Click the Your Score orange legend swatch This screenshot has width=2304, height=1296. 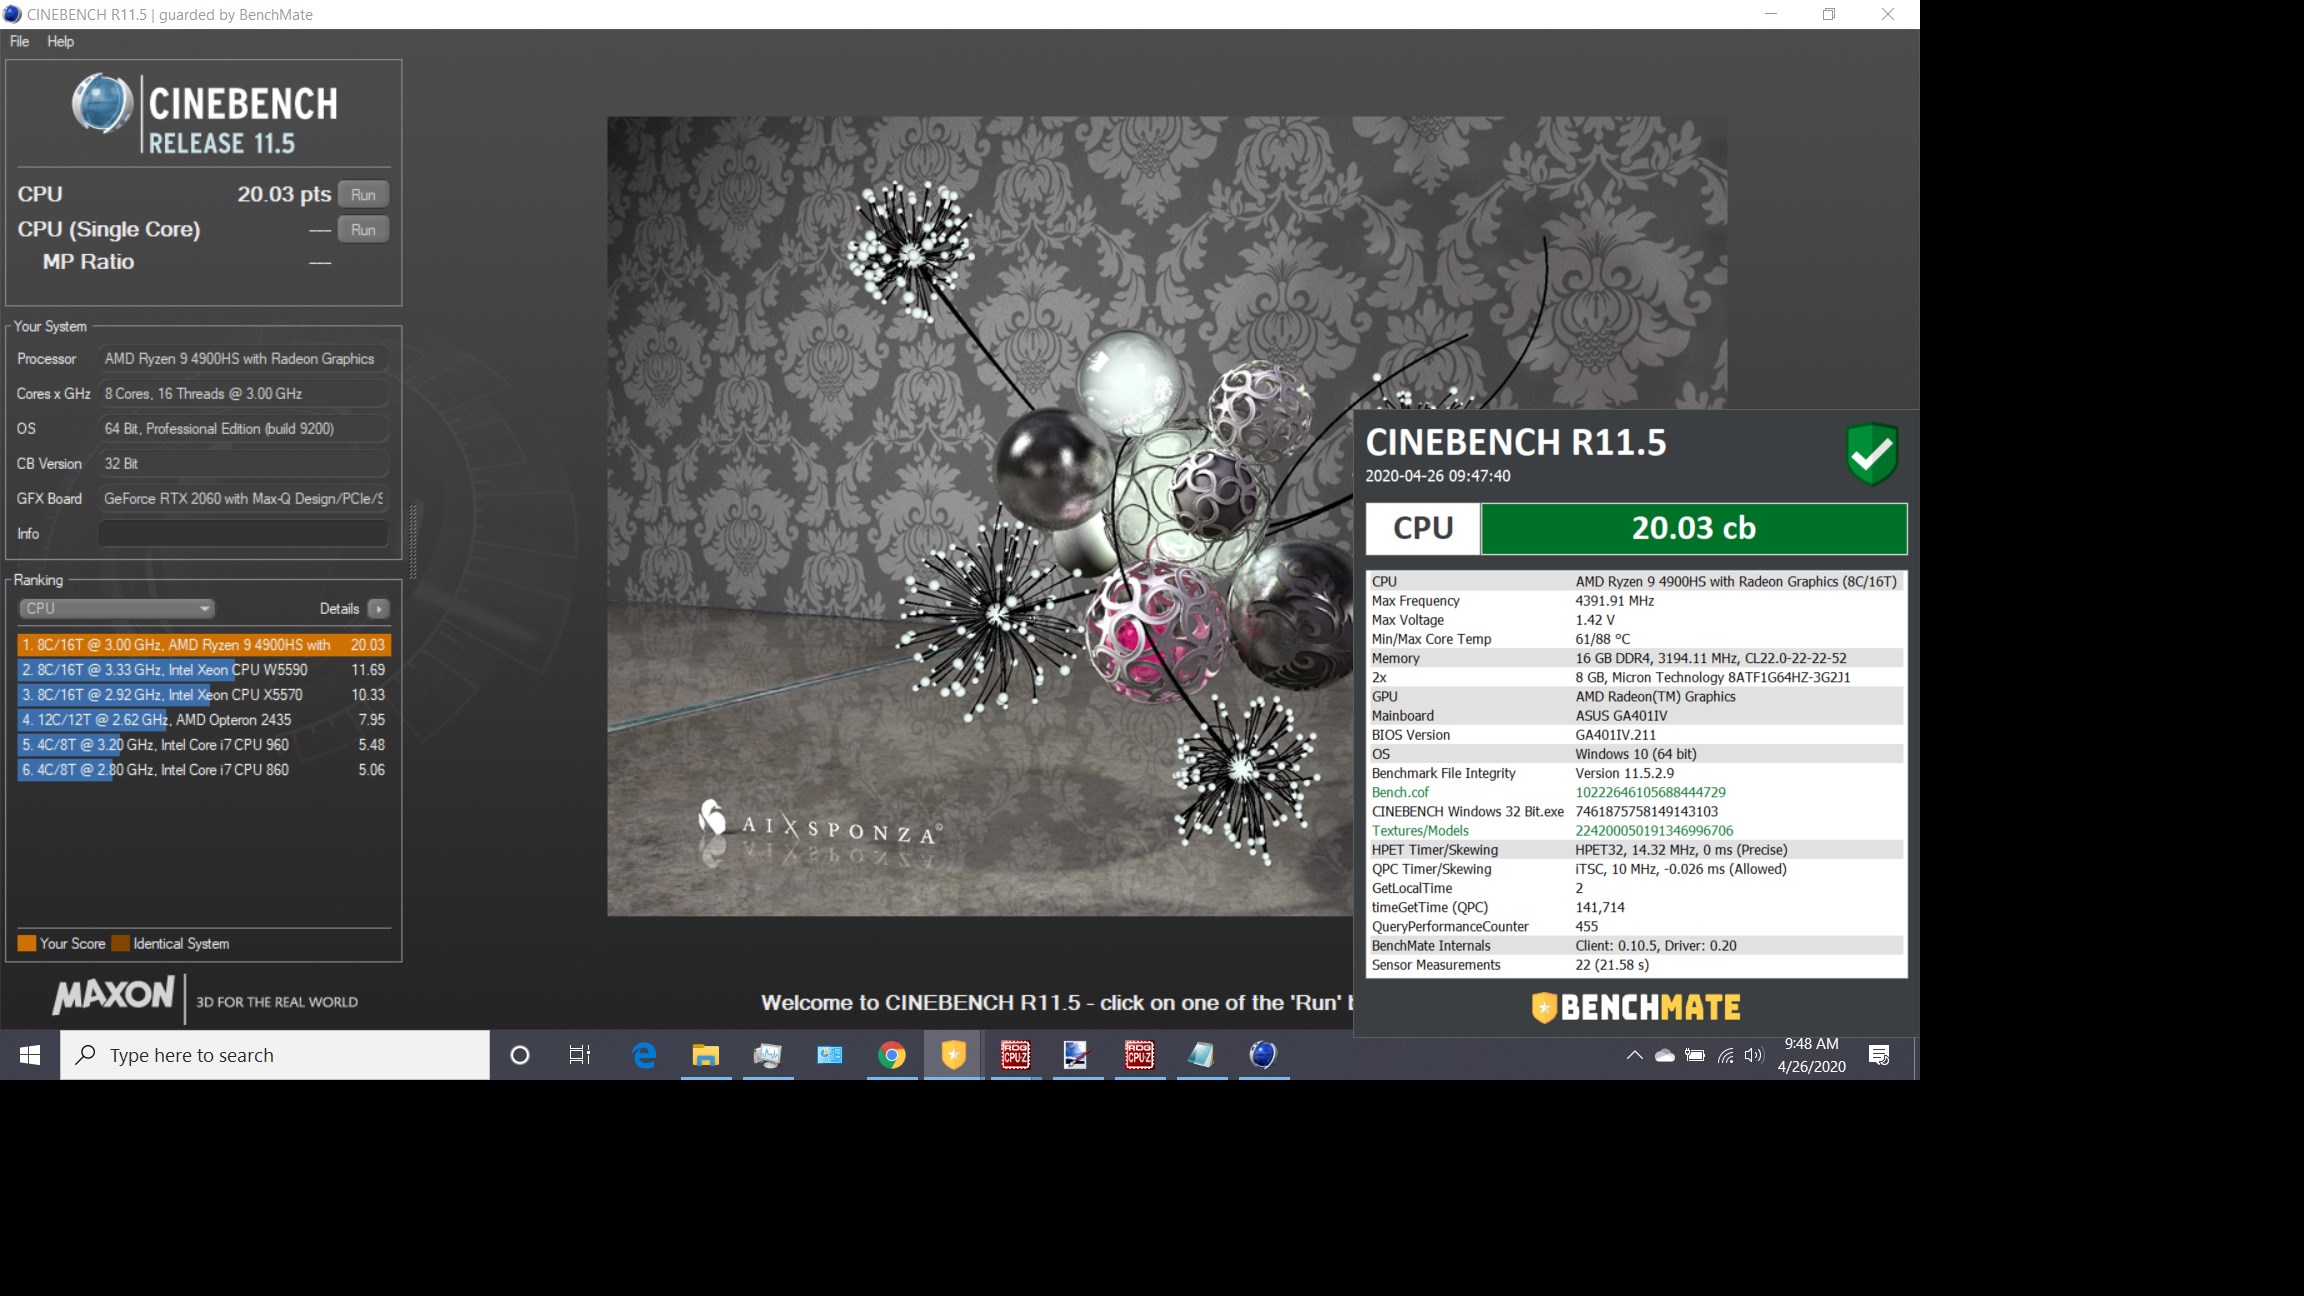point(27,943)
